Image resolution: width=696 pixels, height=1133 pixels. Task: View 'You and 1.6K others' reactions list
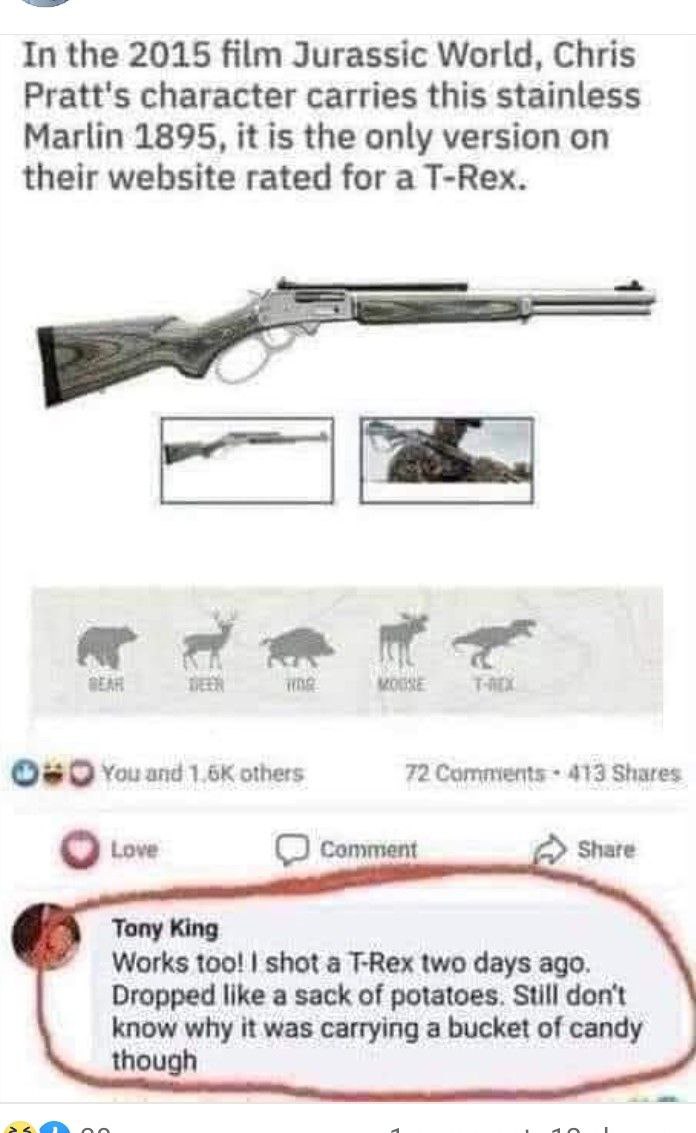(x=202, y=773)
